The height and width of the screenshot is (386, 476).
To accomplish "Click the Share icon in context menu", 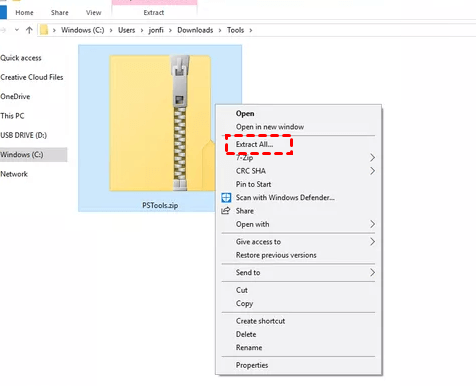I will (226, 211).
